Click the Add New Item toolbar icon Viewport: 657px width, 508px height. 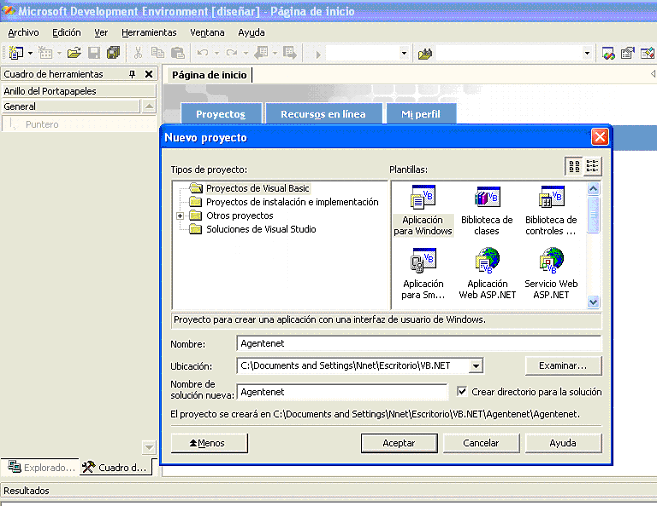pos(45,53)
